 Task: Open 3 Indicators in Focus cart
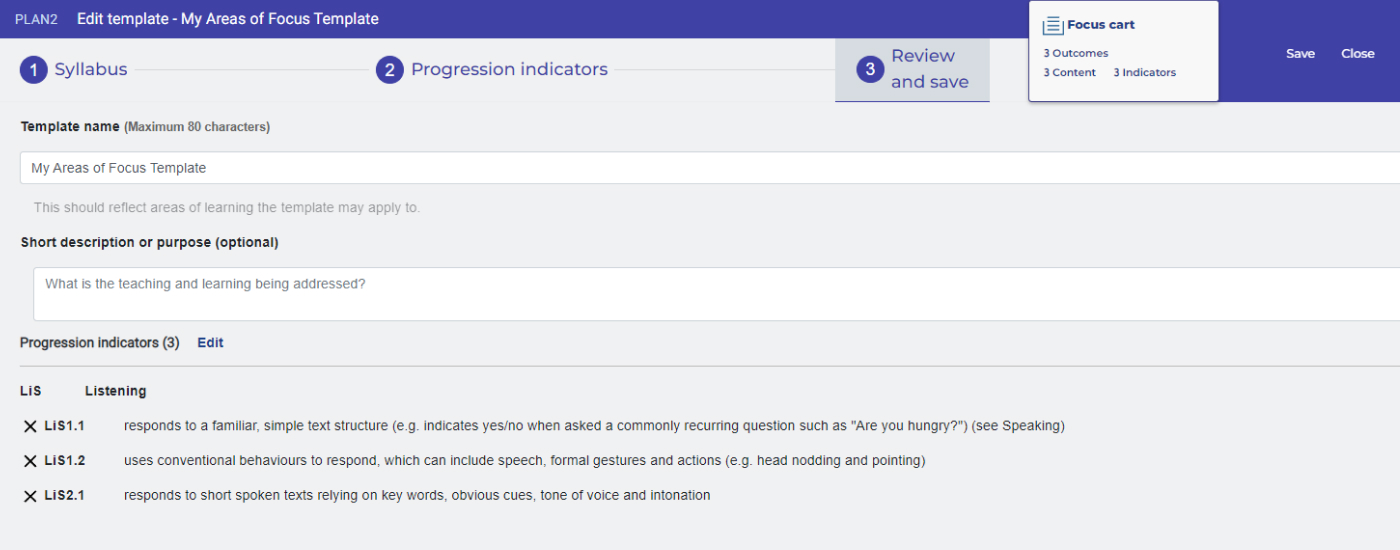click(x=1144, y=73)
